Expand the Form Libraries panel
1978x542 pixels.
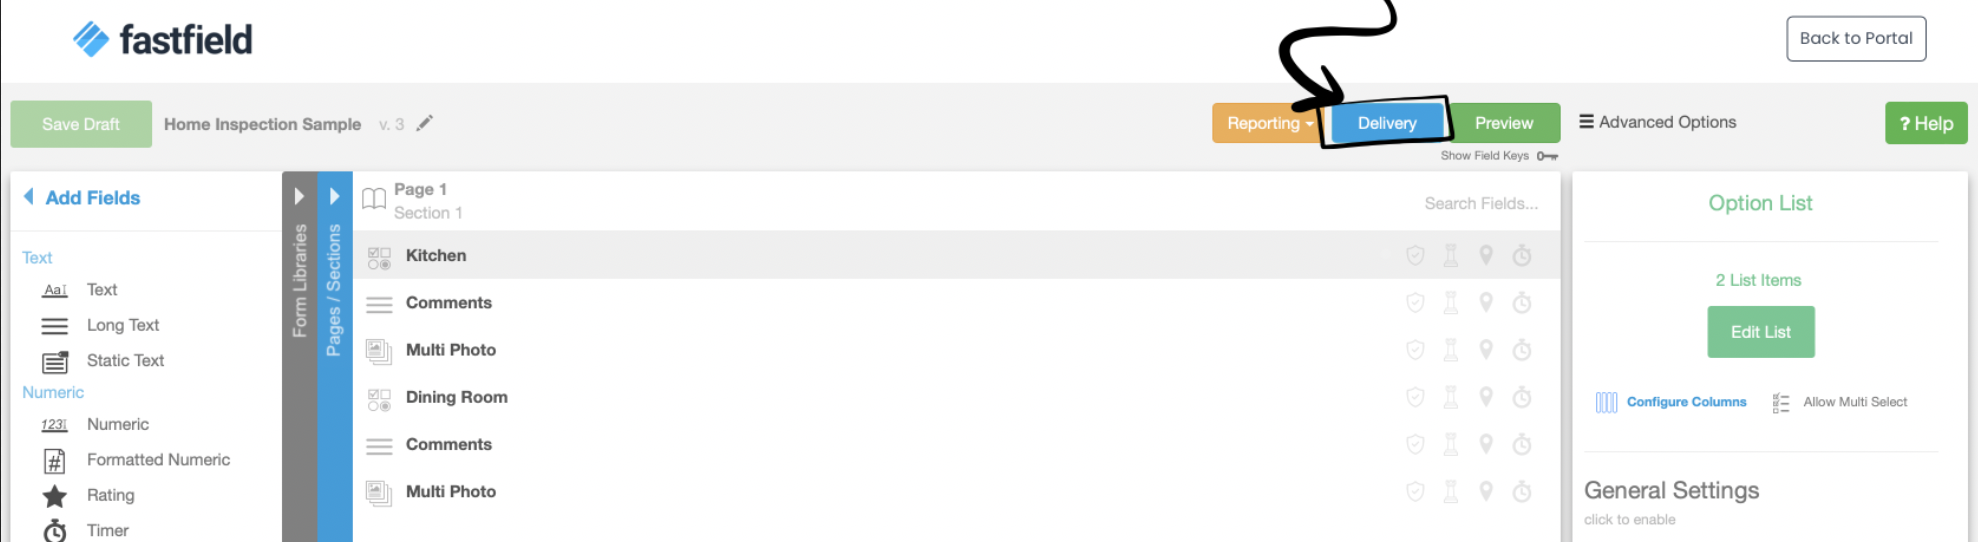pos(299,196)
